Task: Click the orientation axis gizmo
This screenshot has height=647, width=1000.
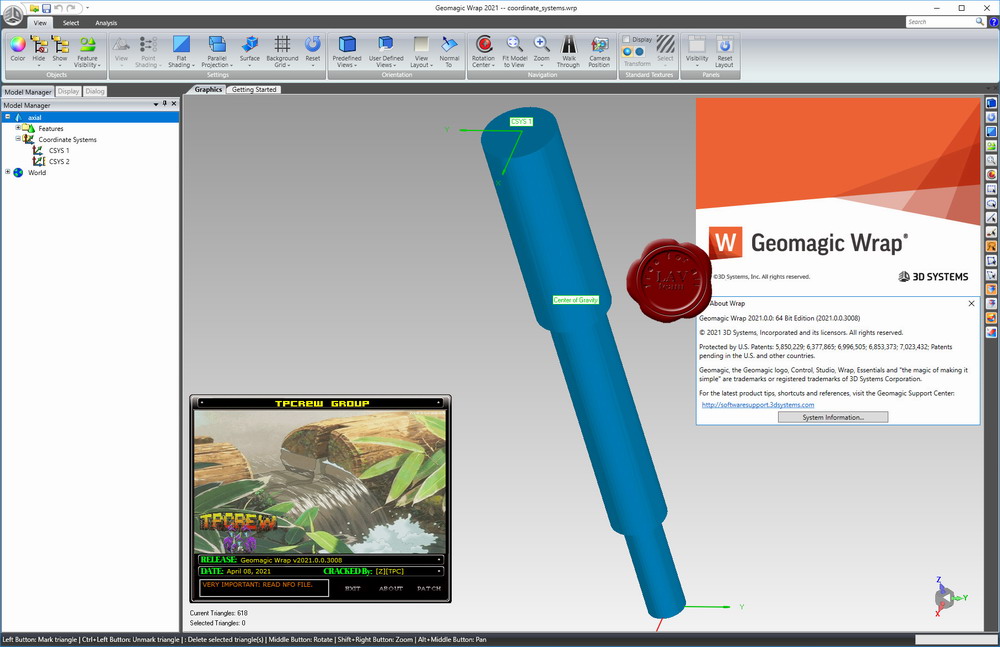Action: pos(949,597)
